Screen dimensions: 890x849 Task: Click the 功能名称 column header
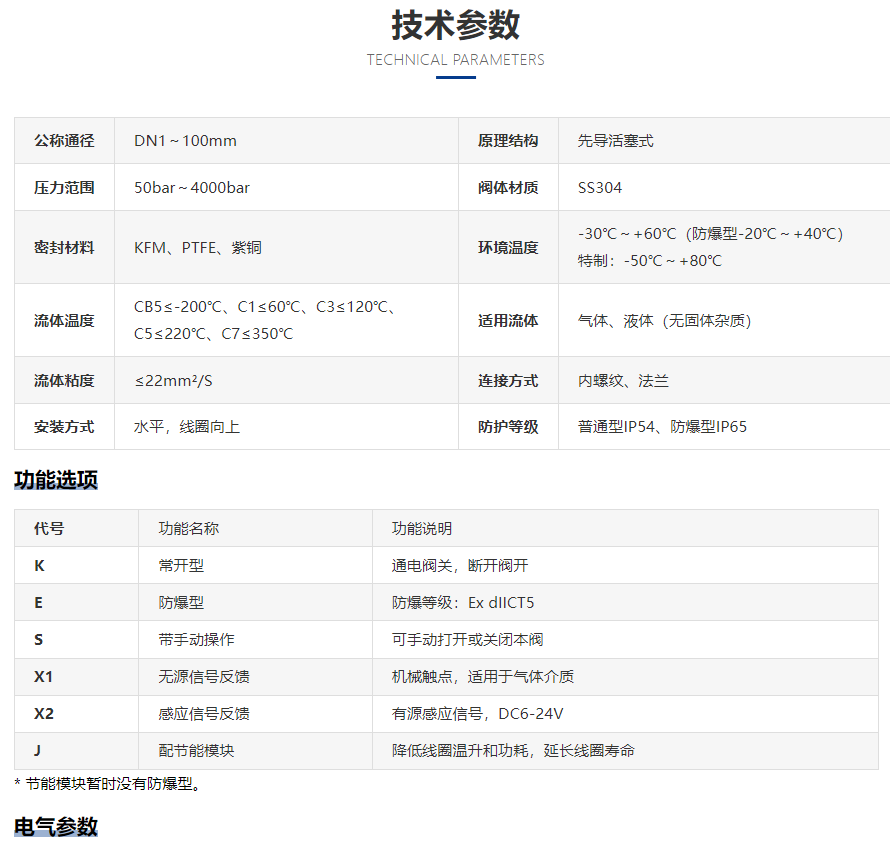tap(189, 529)
